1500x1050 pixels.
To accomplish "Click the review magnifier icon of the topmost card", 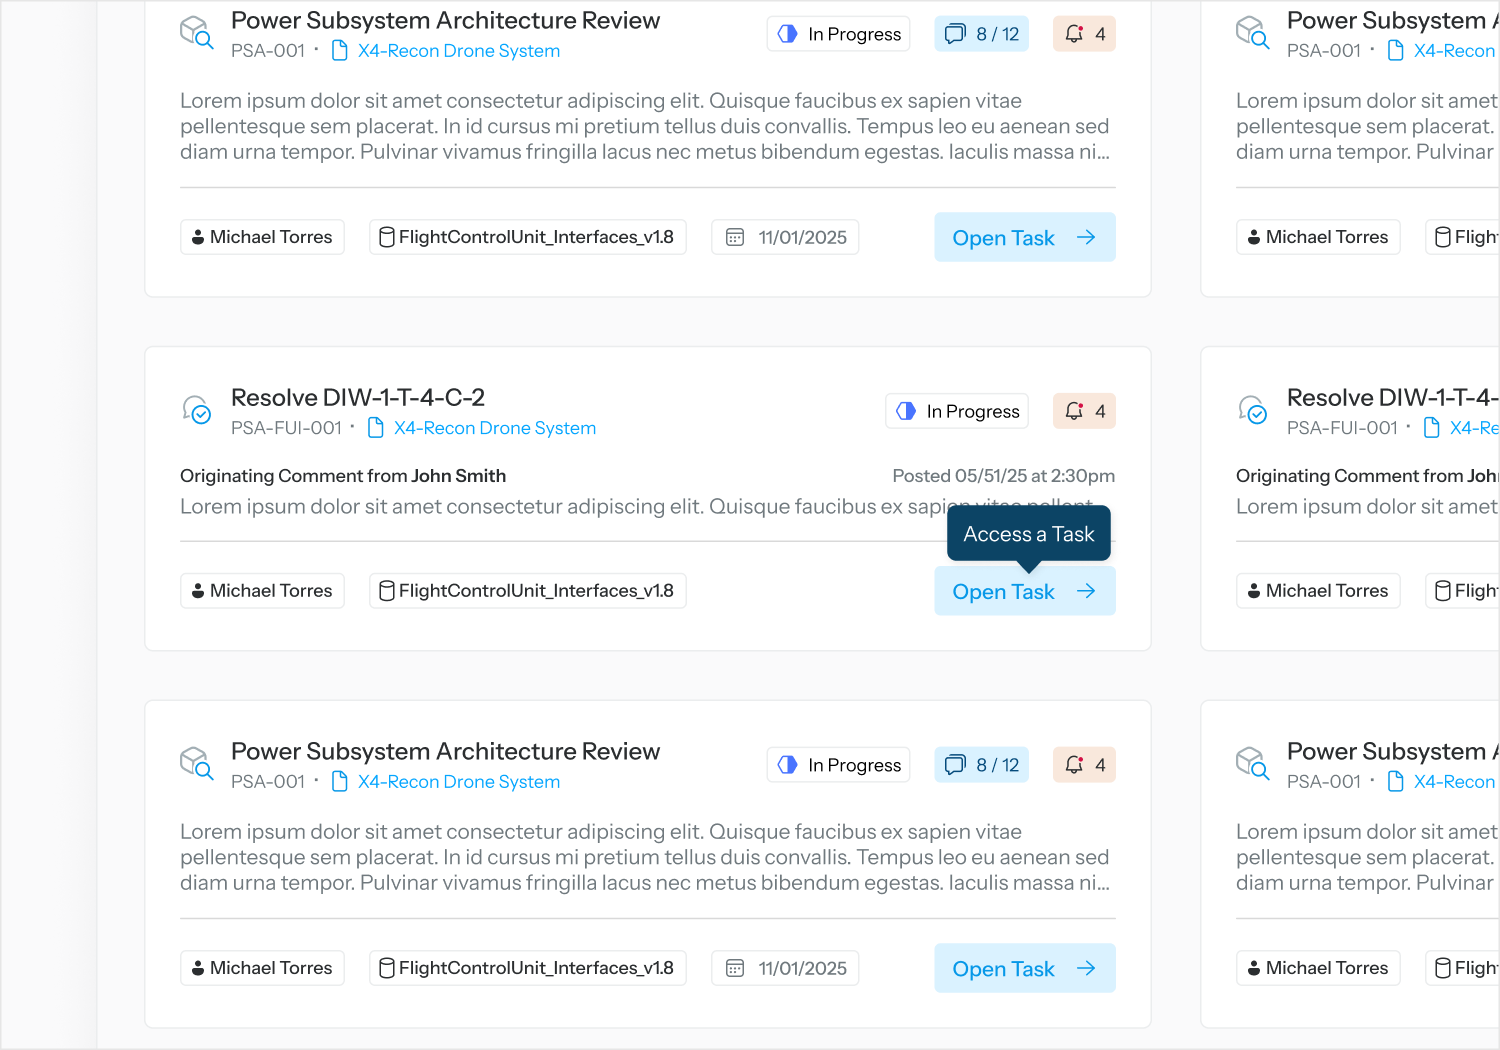I will click(x=197, y=33).
